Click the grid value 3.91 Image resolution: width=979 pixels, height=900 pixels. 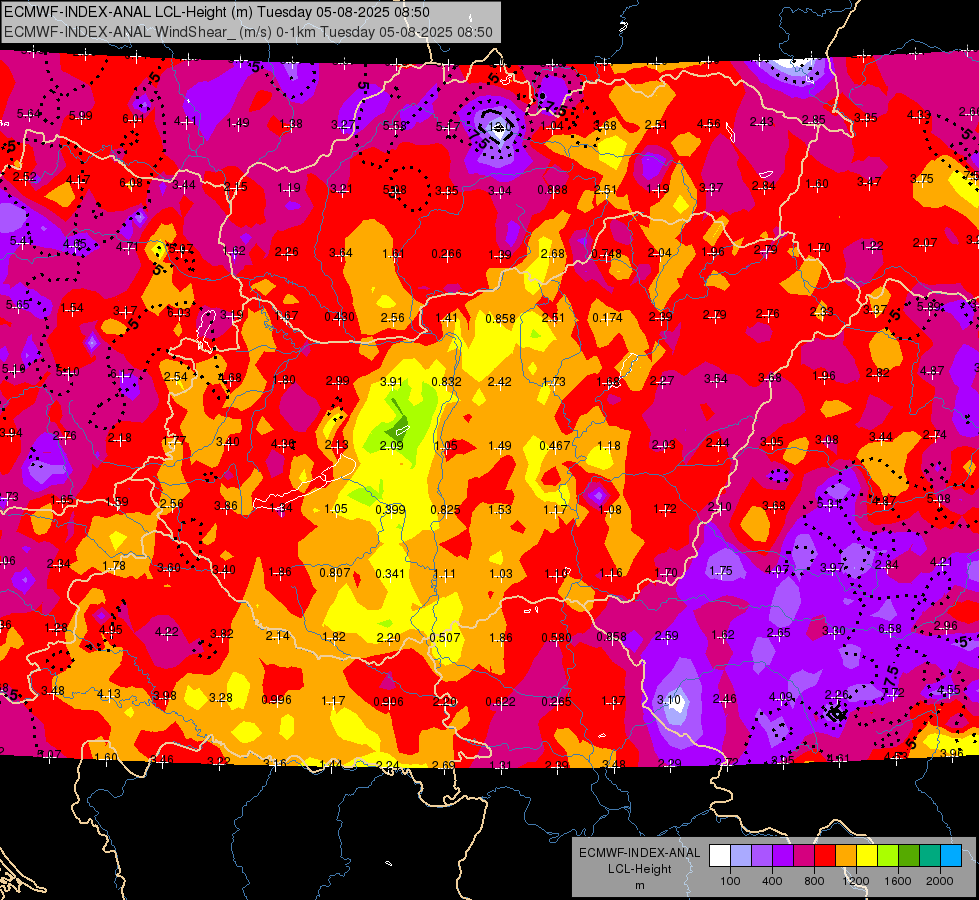pos(391,382)
